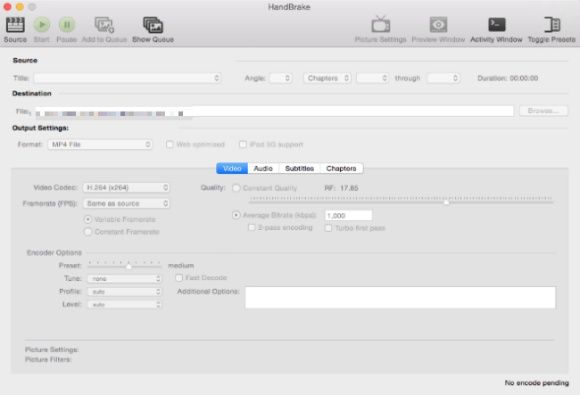
Task: Click the Browse button
Action: point(543,111)
